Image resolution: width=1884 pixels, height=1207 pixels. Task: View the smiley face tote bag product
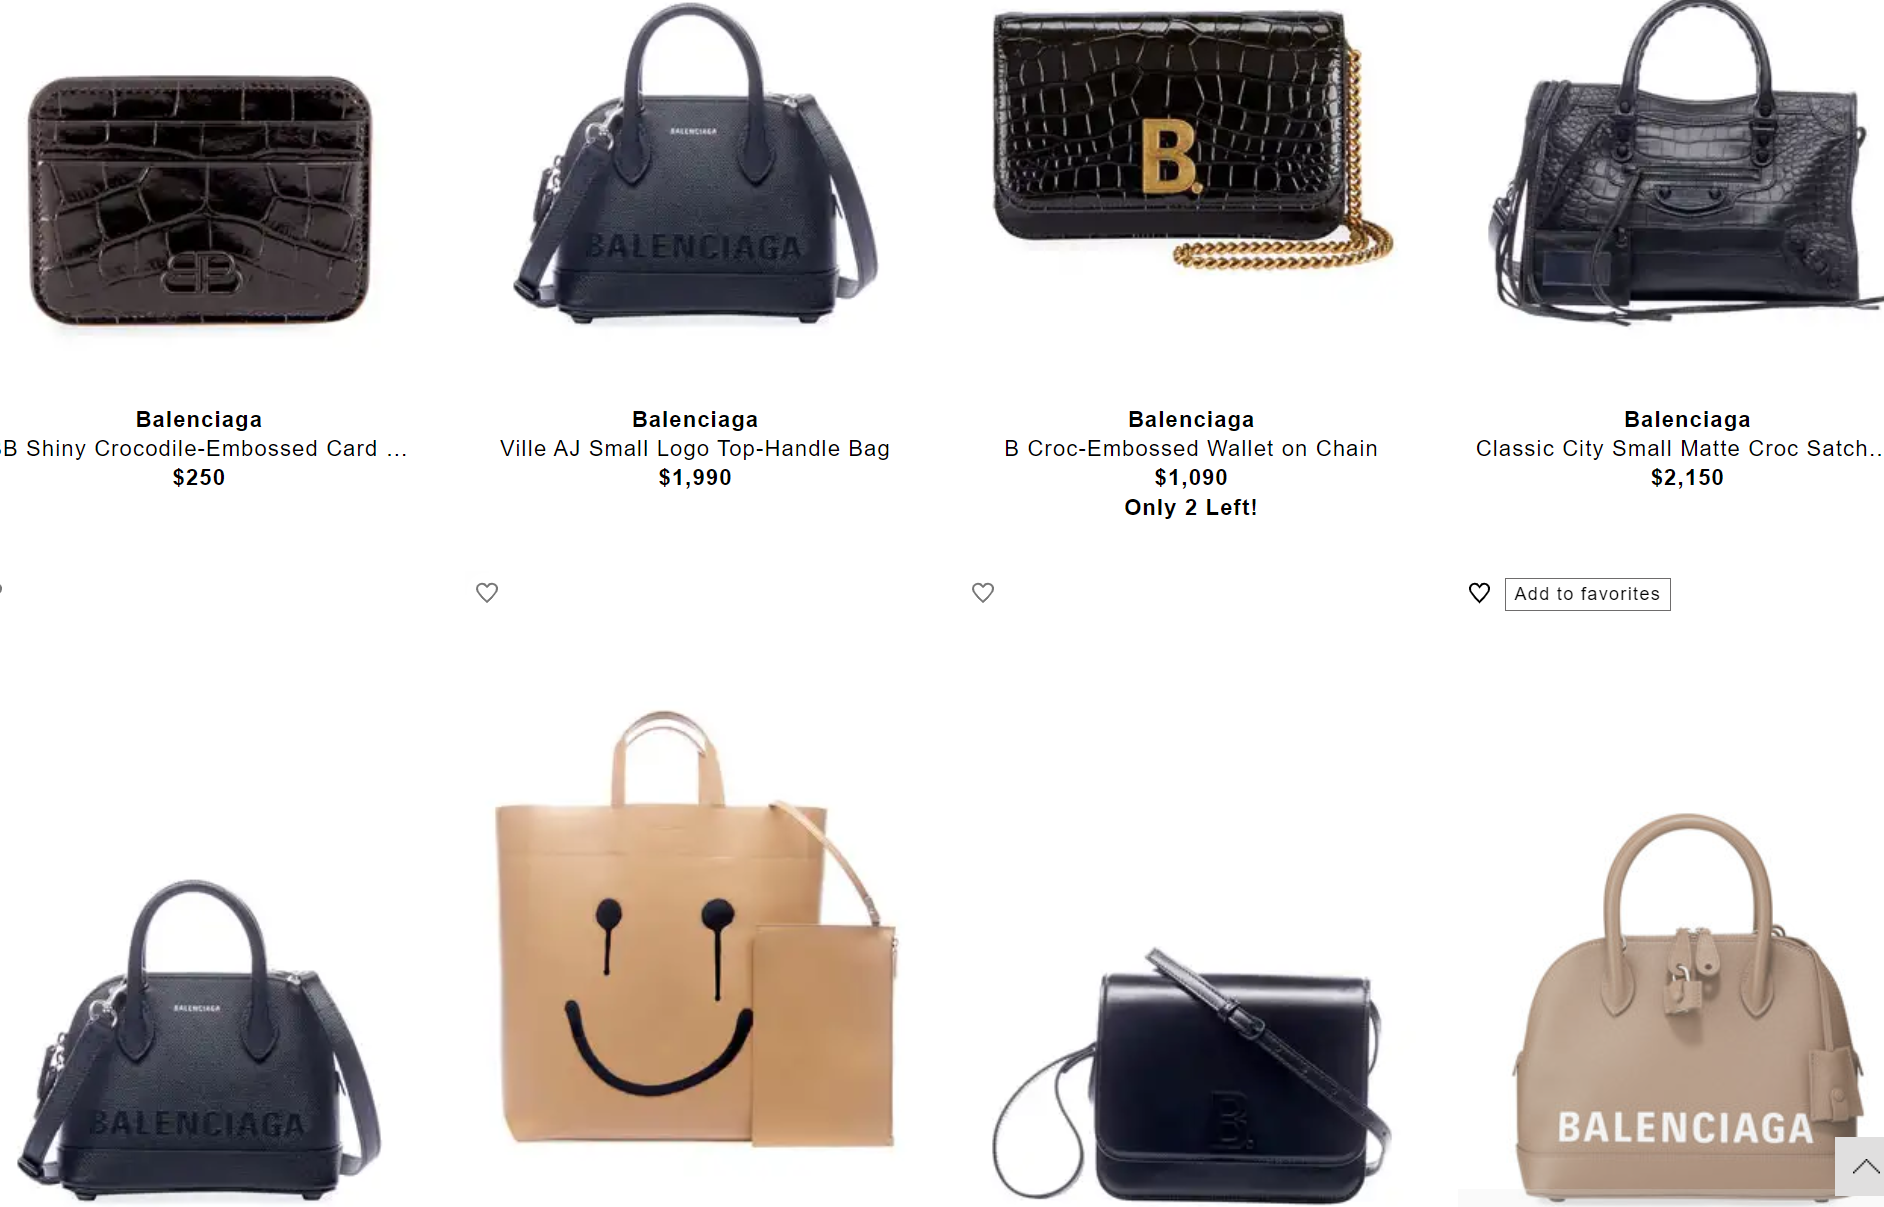[x=695, y=928]
